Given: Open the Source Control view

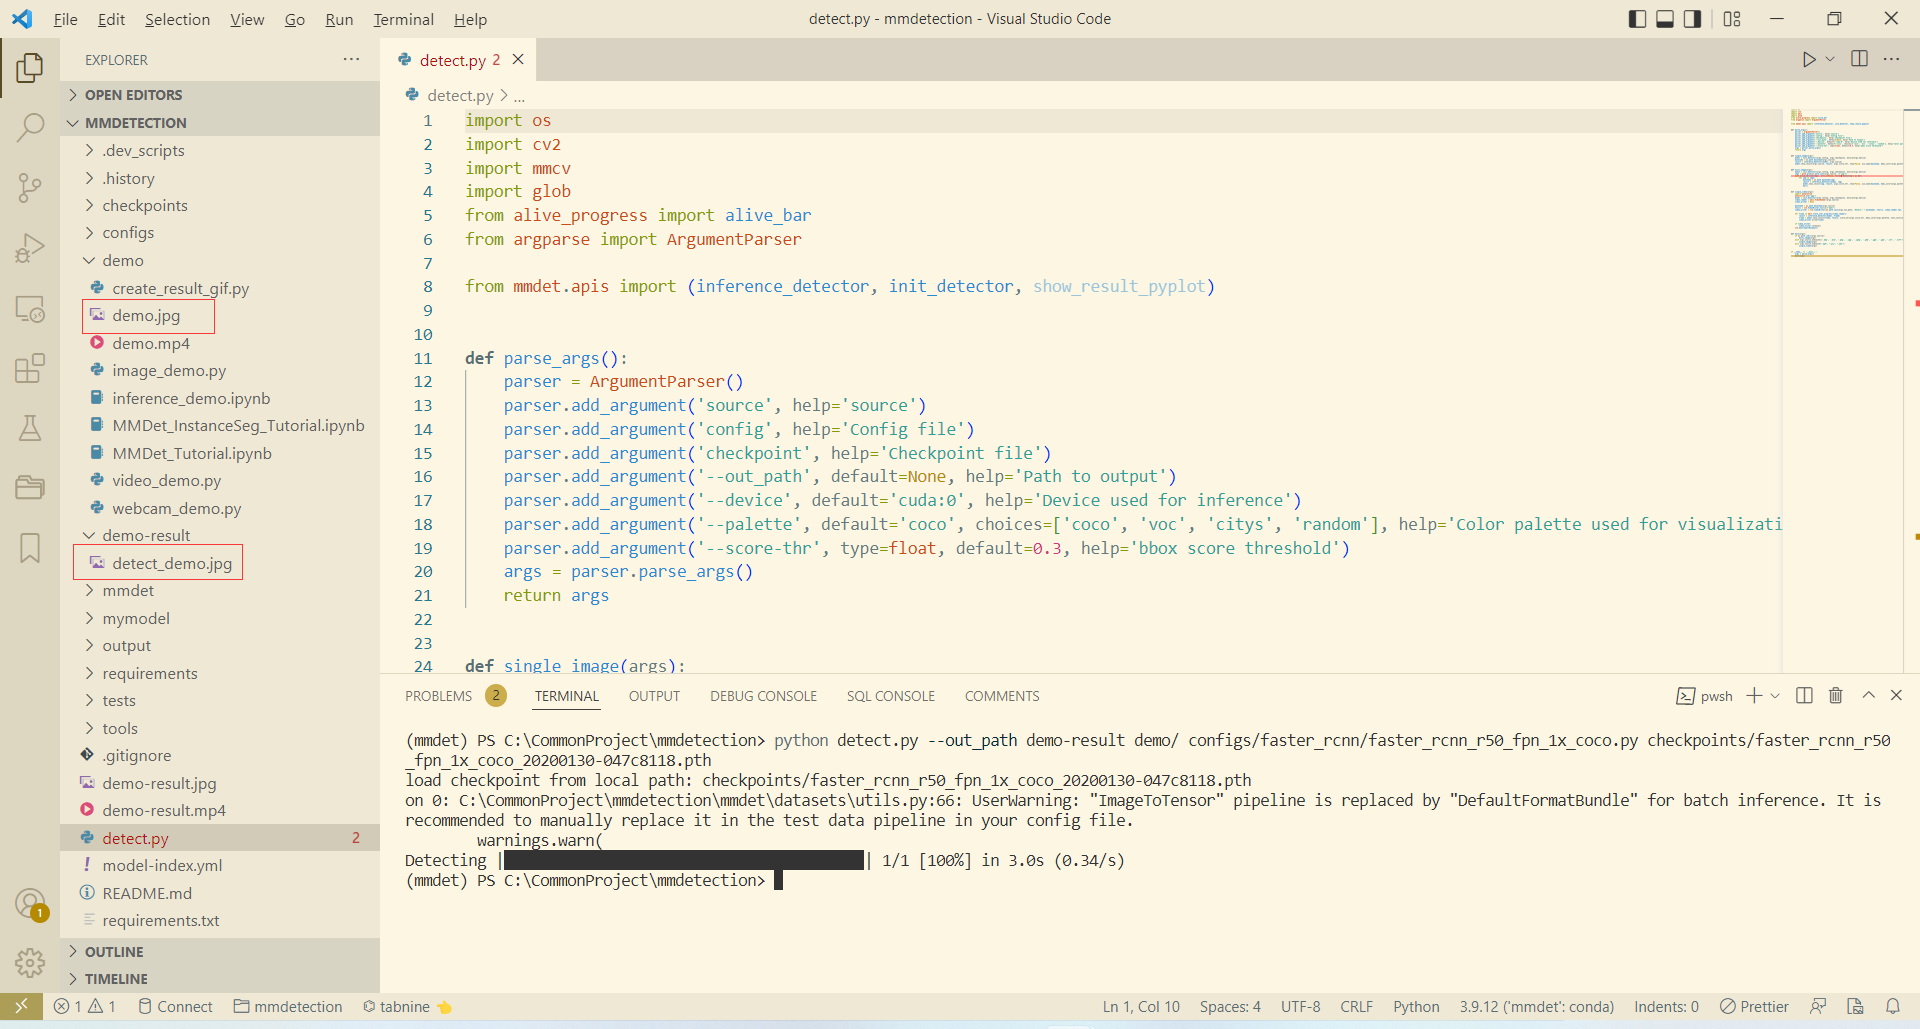Looking at the screenshot, I should 30,187.
